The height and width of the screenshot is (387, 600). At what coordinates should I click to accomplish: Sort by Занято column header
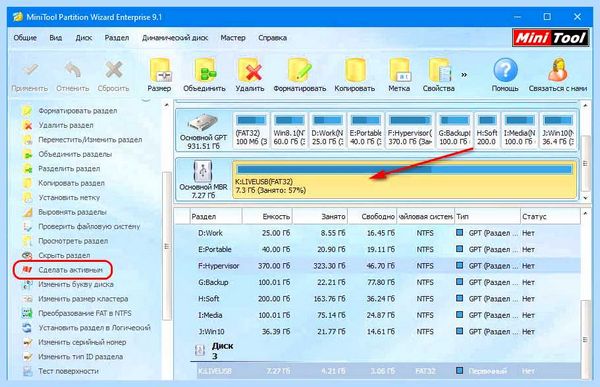(320, 217)
